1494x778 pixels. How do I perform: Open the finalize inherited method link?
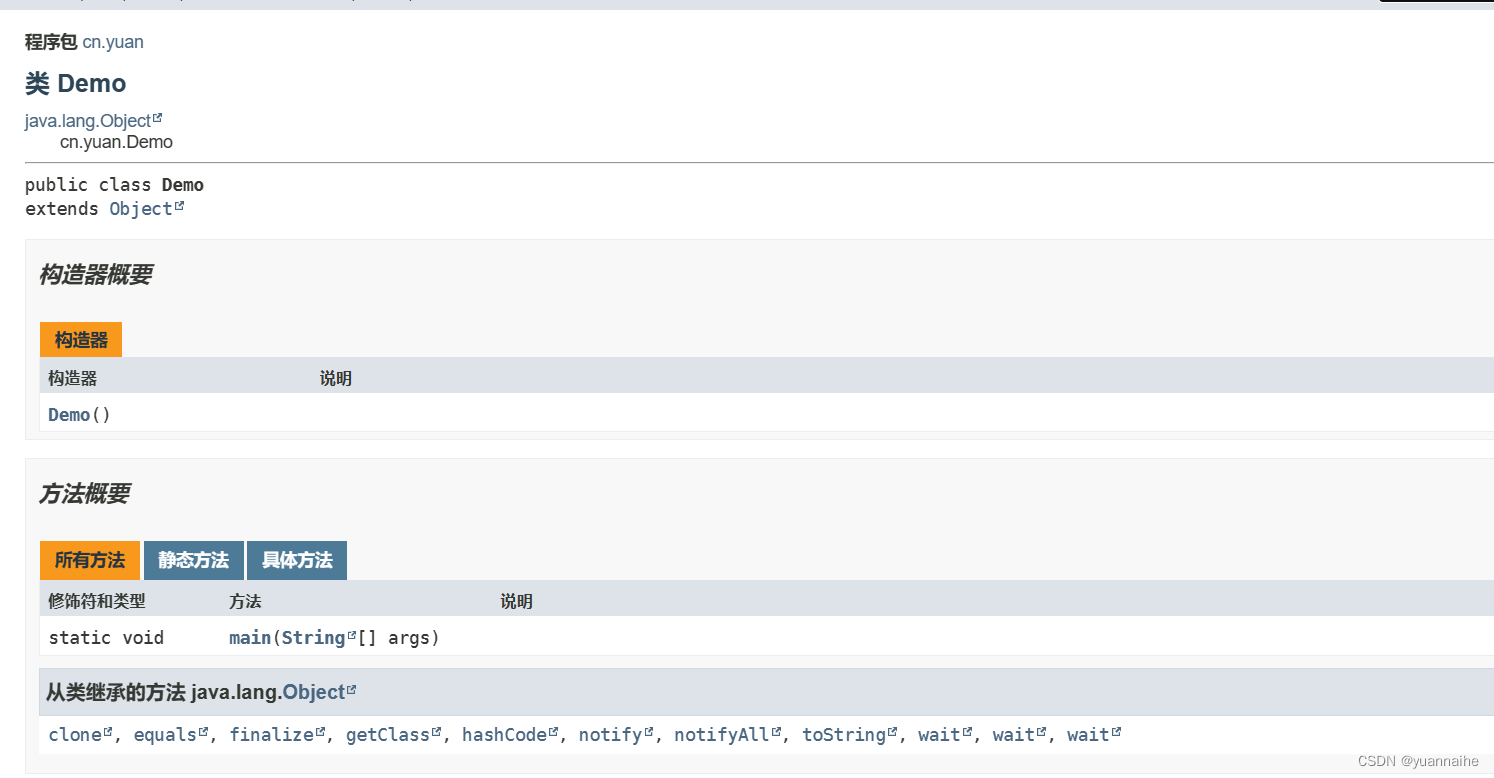tap(269, 734)
